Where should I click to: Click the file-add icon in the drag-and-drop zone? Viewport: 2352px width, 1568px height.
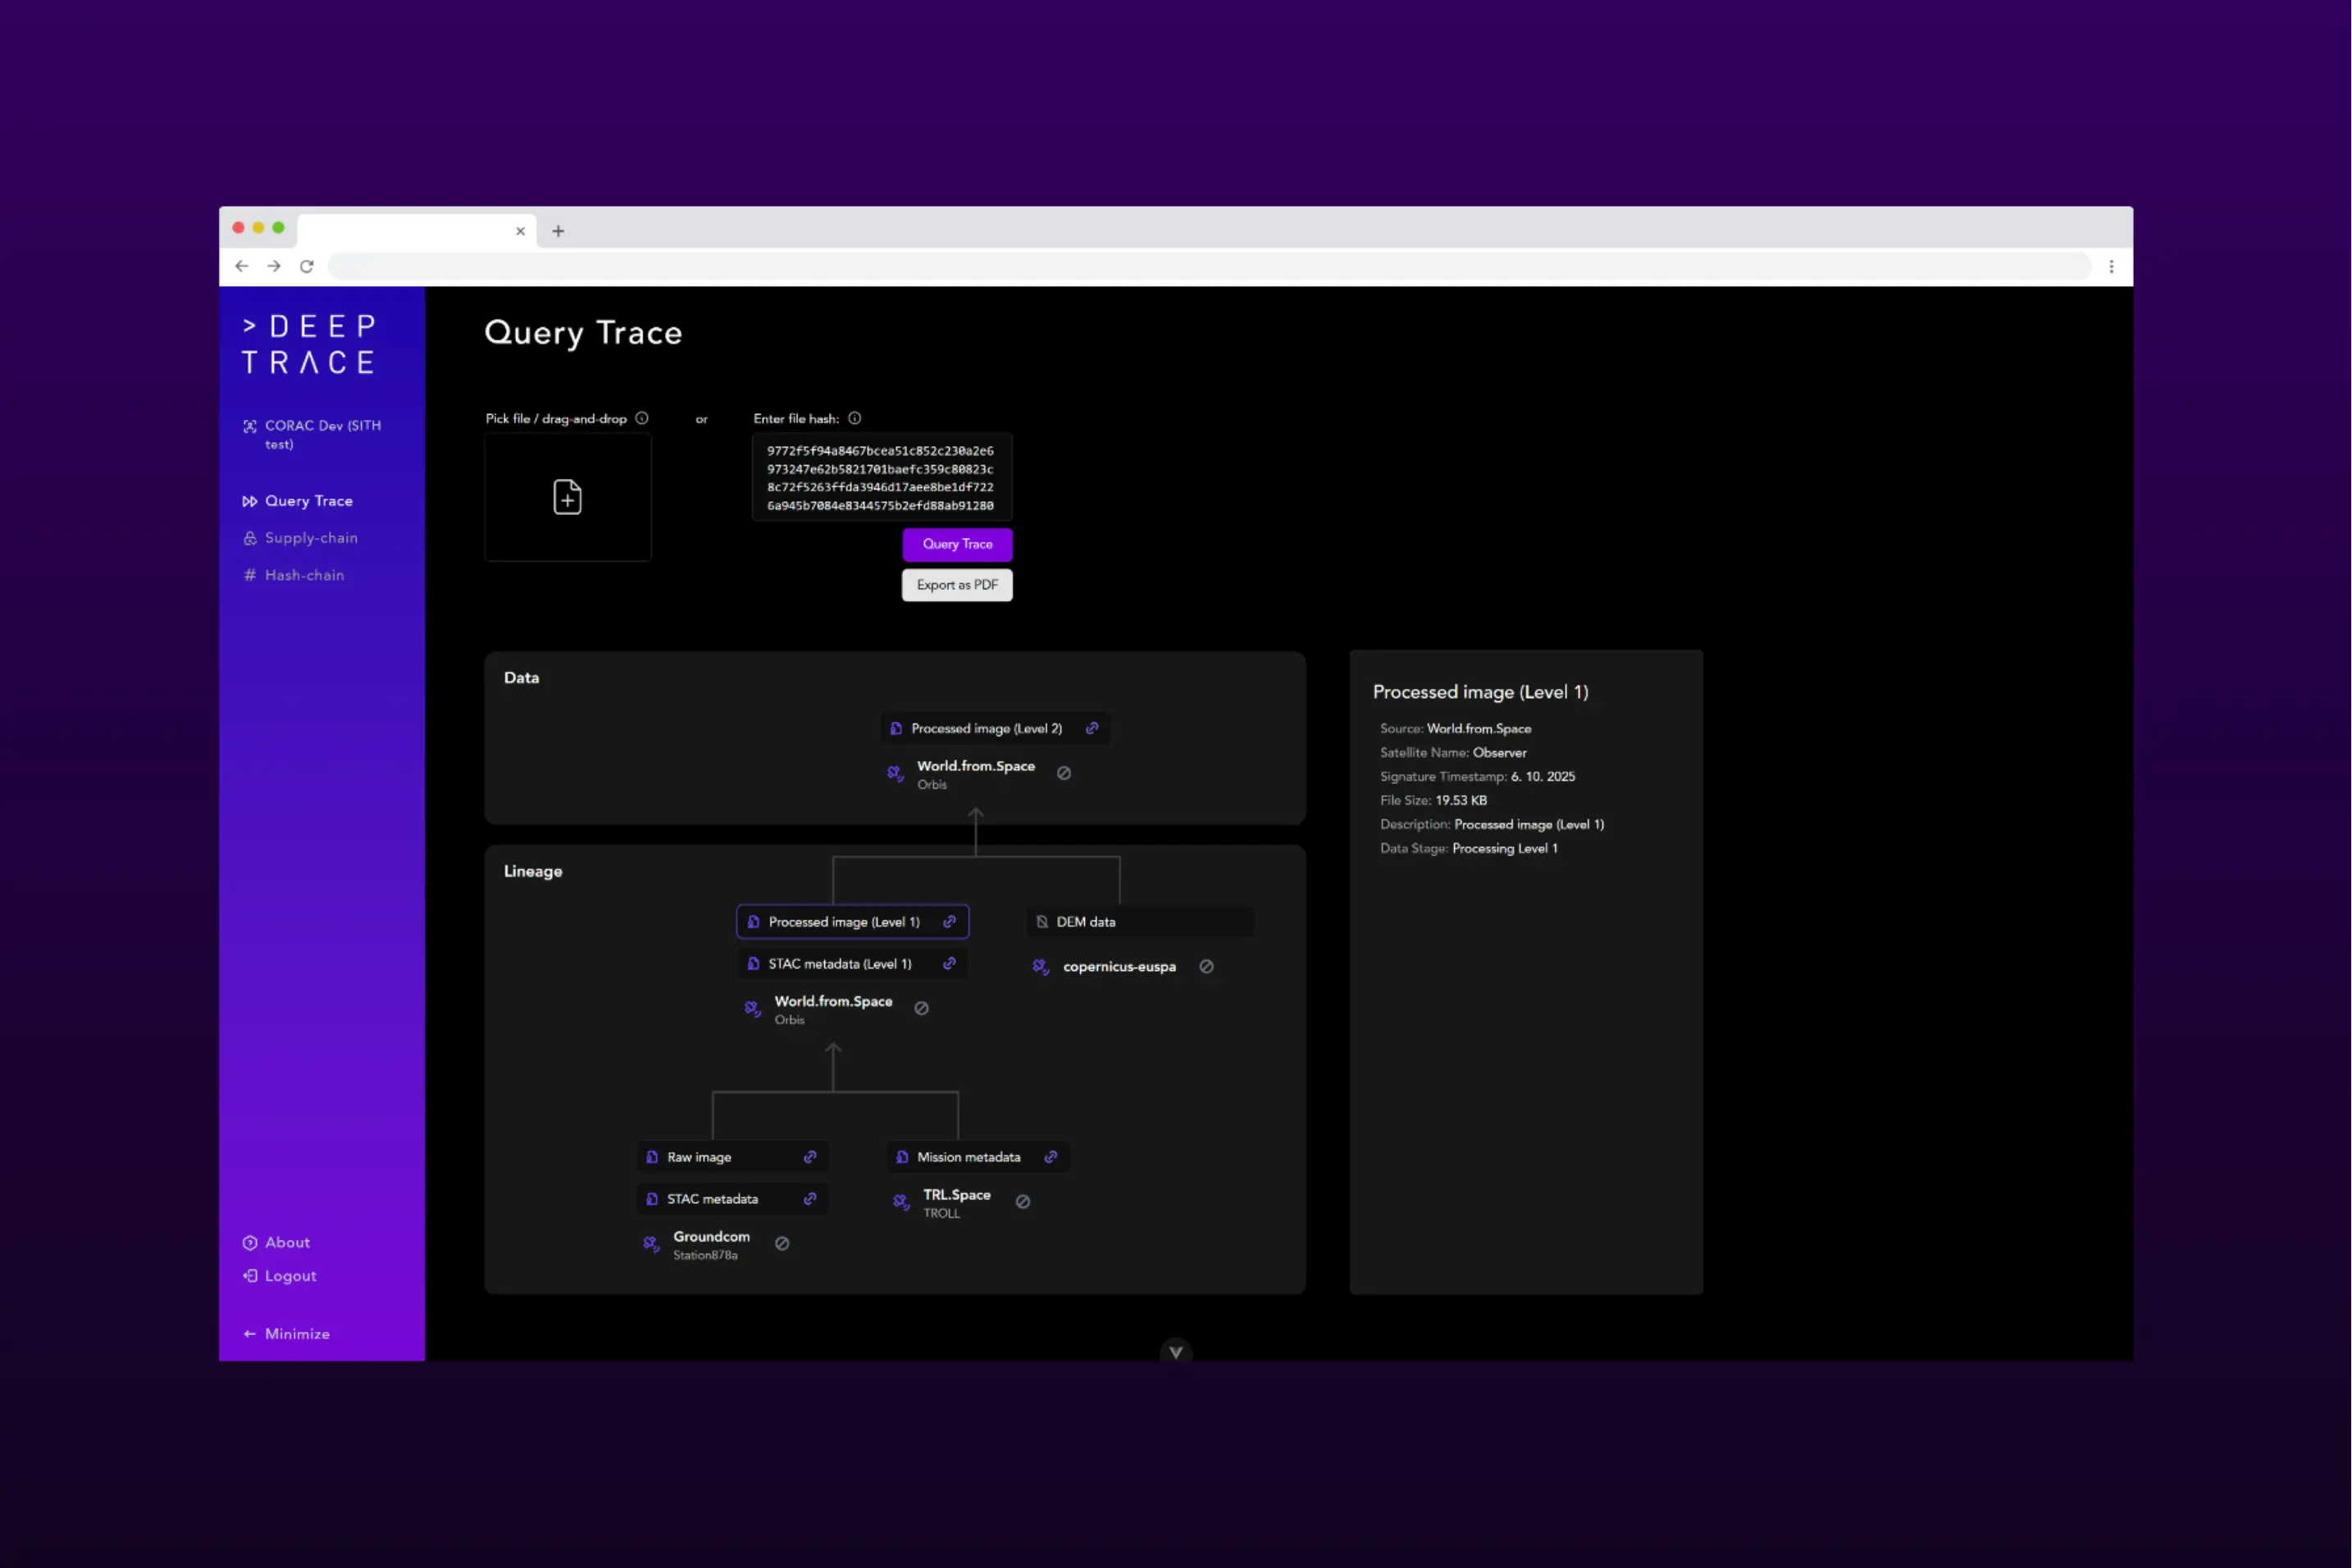coord(567,497)
